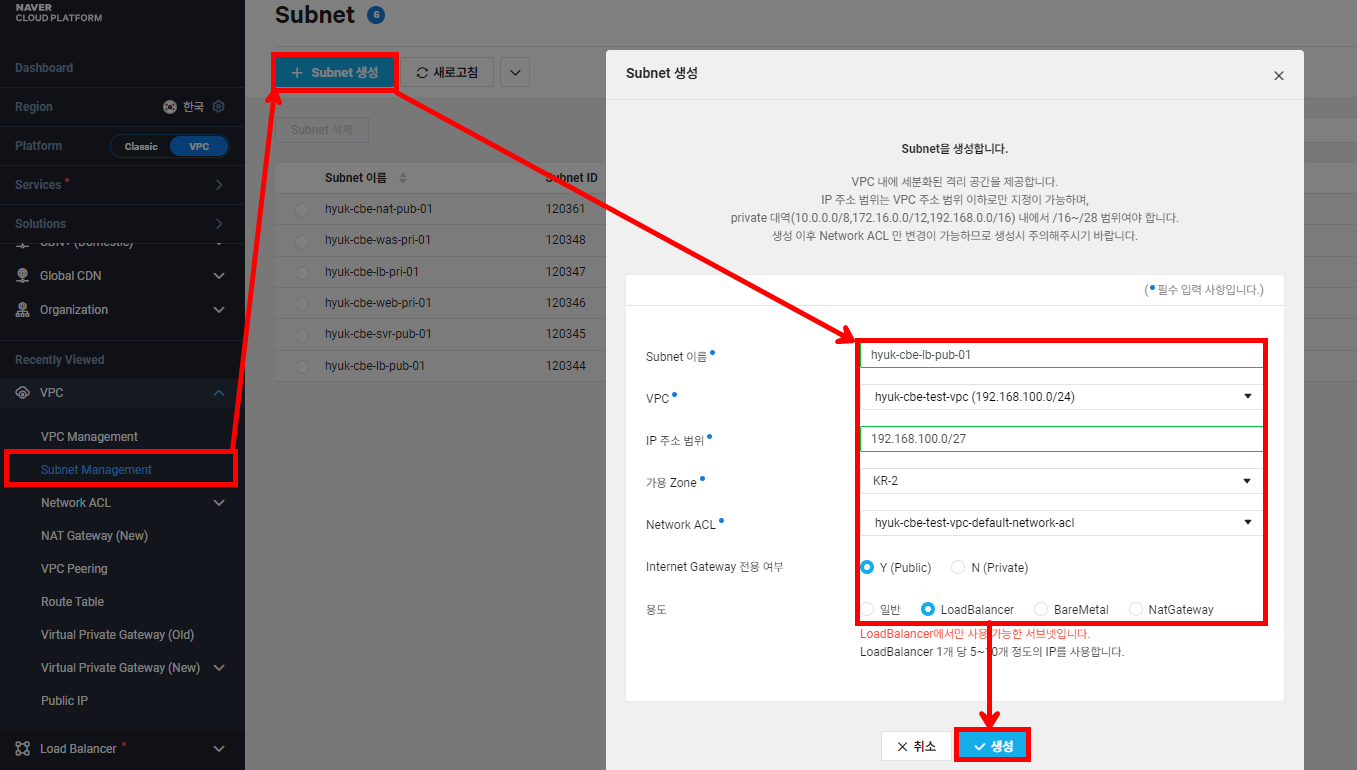Click the sort arrows beside Subnet name column
Screen dimensions: 1357x770
point(403,178)
